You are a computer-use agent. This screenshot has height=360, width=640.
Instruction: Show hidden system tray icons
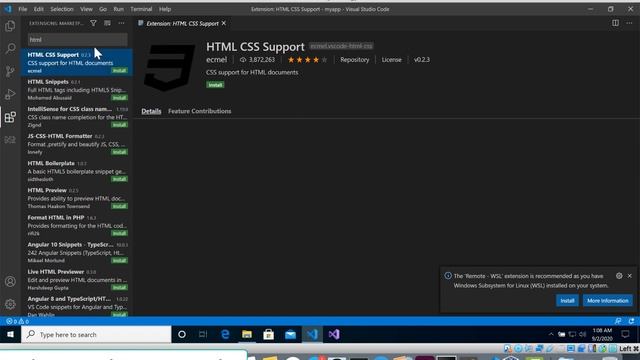click(x=551, y=335)
